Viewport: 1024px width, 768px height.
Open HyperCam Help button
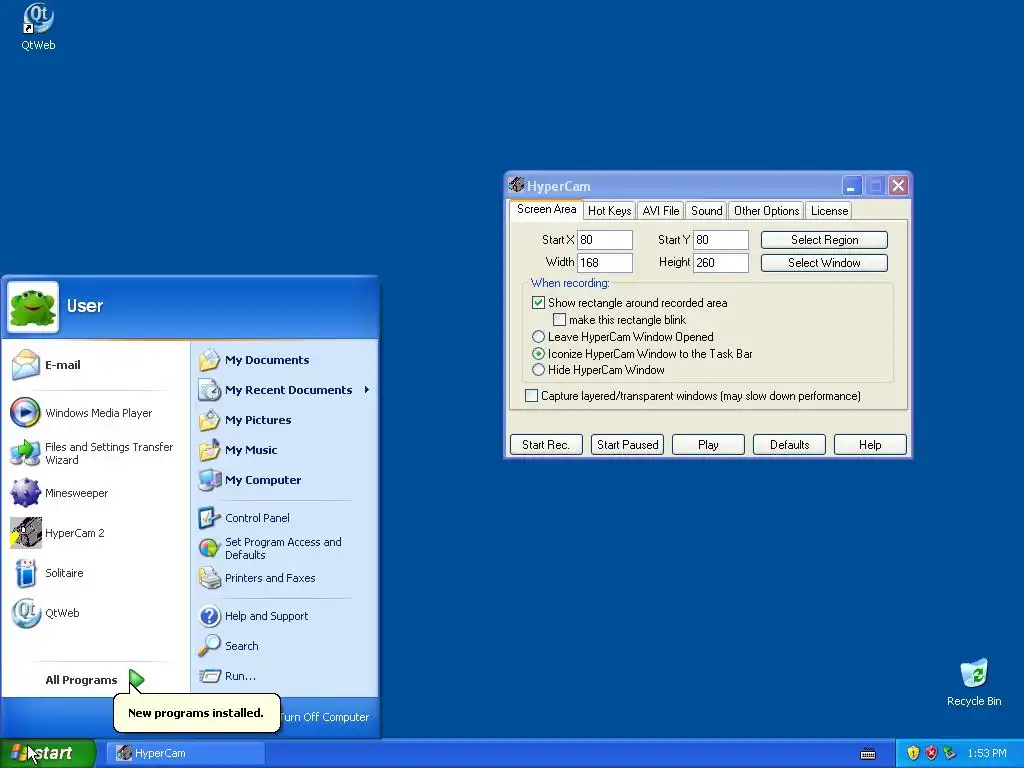coord(870,445)
